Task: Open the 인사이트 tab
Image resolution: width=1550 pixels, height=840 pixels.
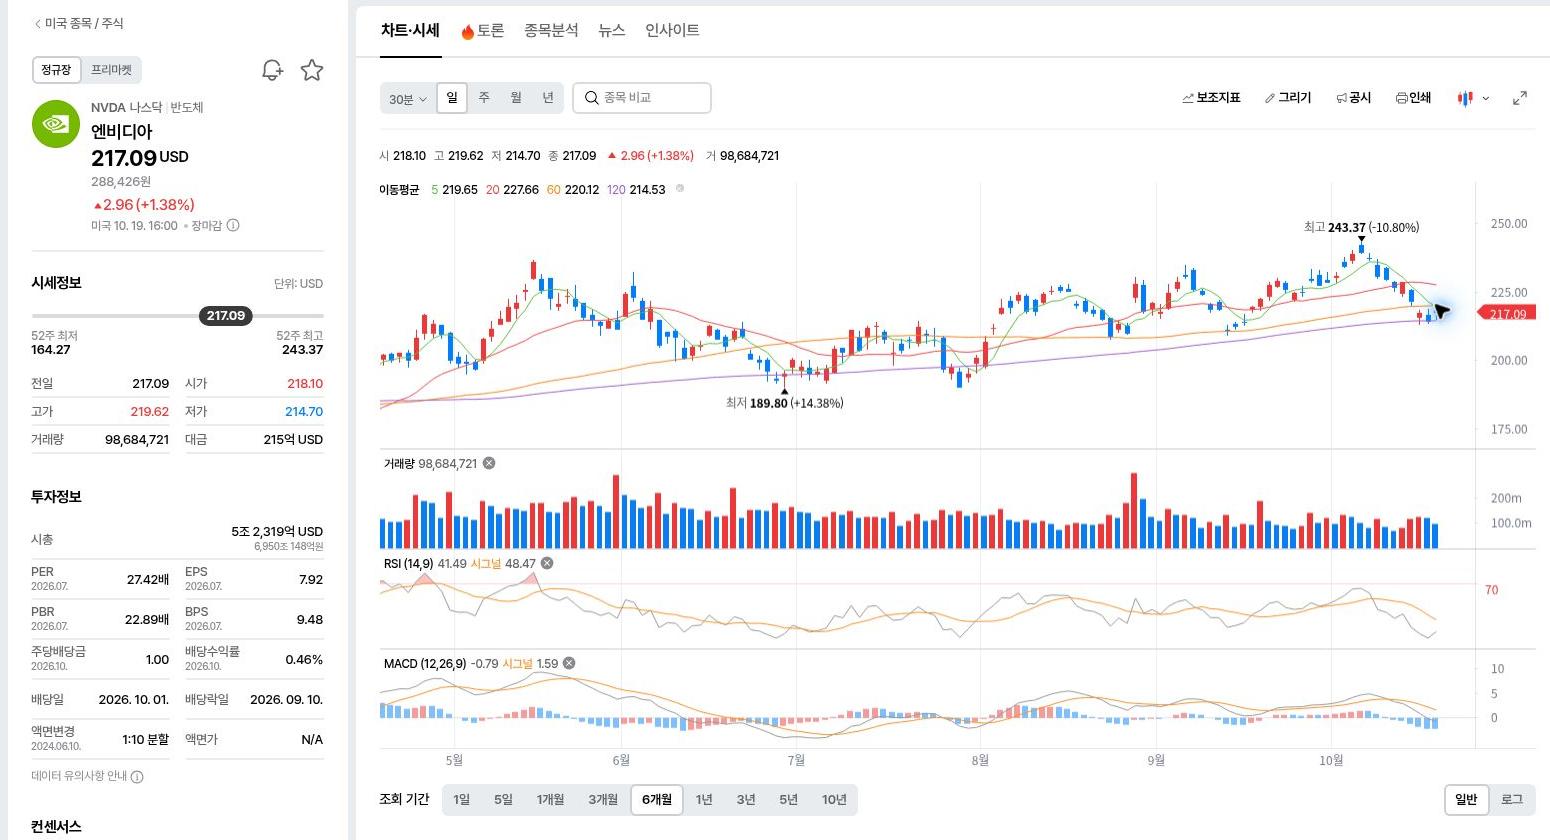Action: 672,30
